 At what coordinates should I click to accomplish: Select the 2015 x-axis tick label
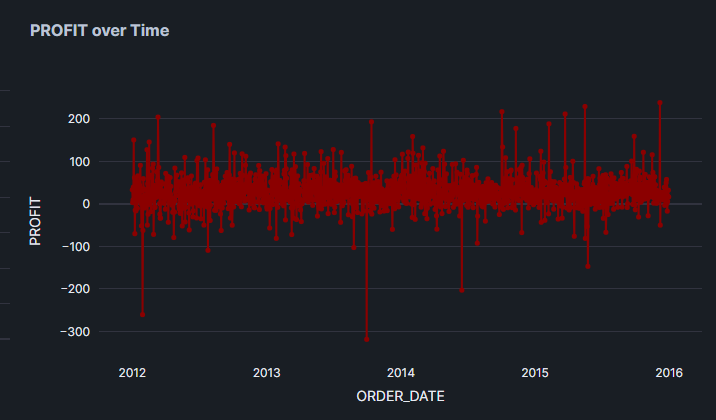pyautogui.click(x=535, y=372)
